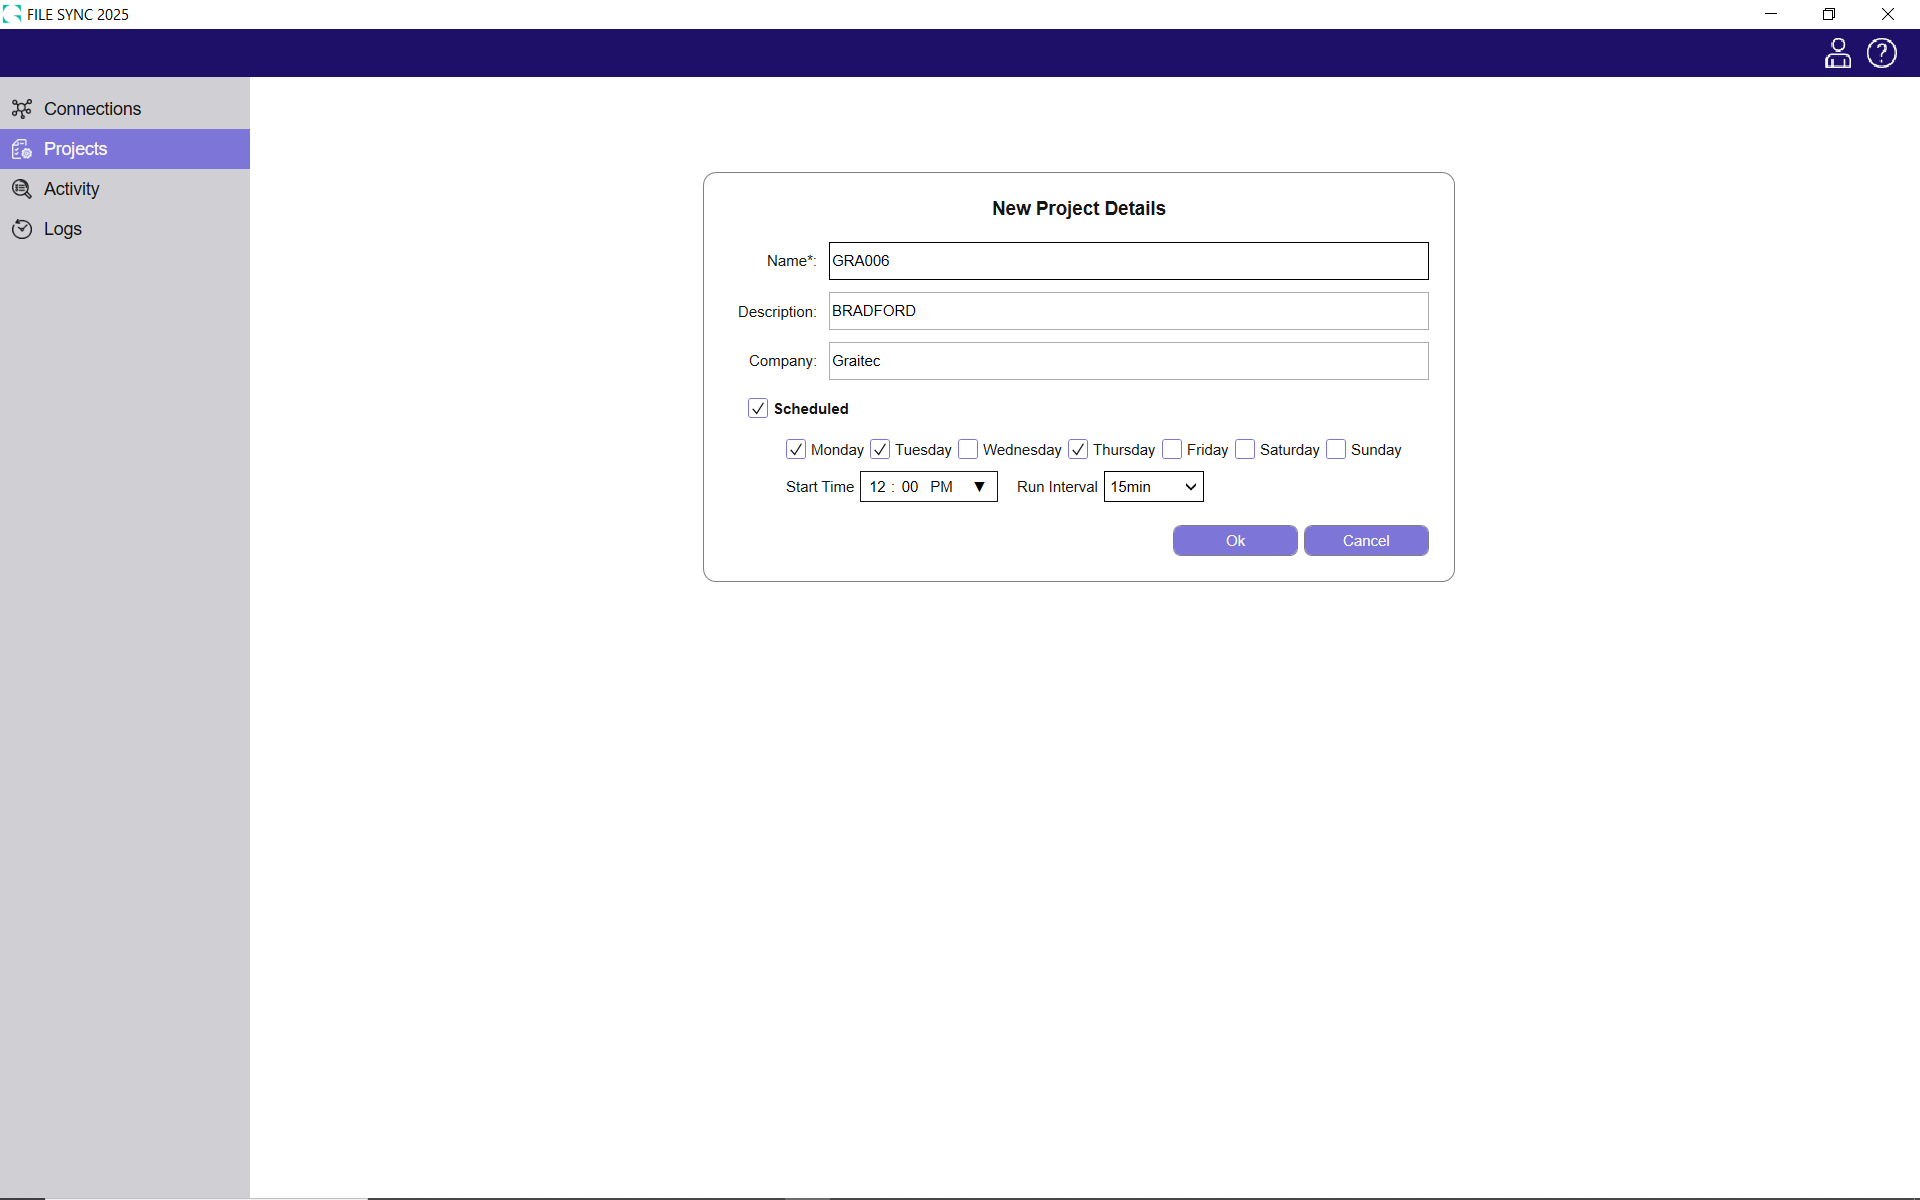Disable the Thursday checkbox
The image size is (1920, 1200).
click(x=1078, y=450)
